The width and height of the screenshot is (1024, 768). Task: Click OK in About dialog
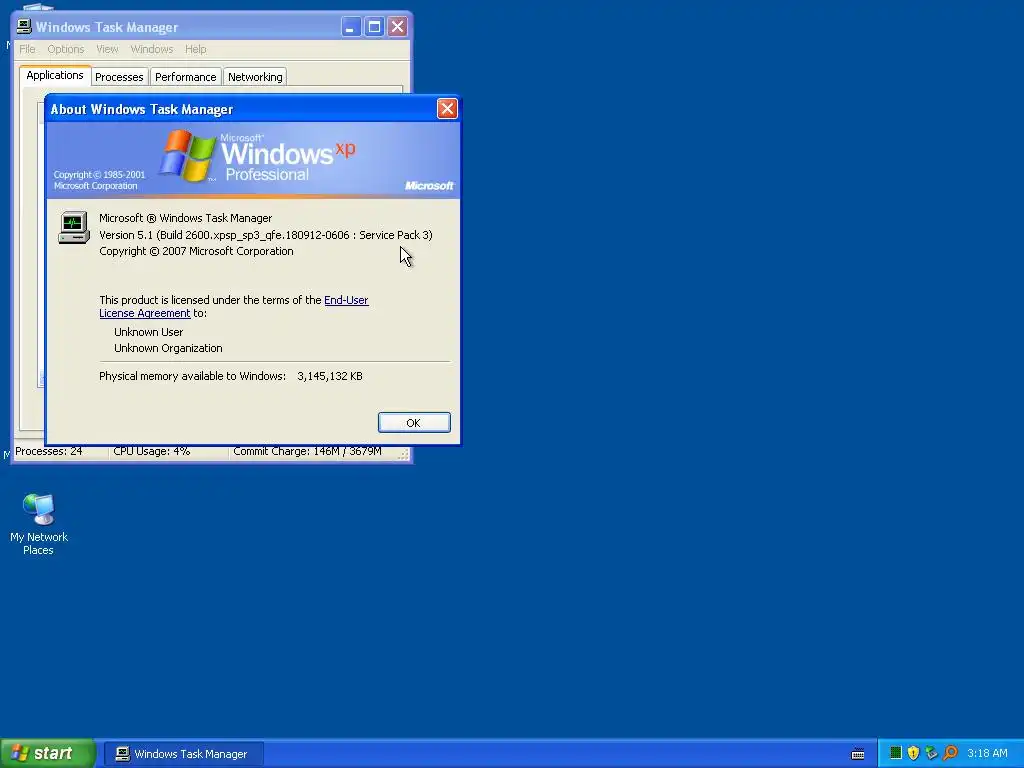pos(414,423)
